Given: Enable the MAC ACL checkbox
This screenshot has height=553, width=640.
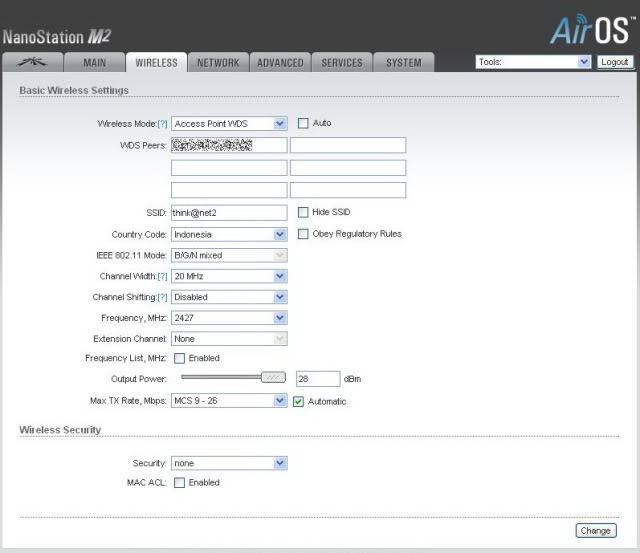Looking at the screenshot, I should [x=179, y=483].
